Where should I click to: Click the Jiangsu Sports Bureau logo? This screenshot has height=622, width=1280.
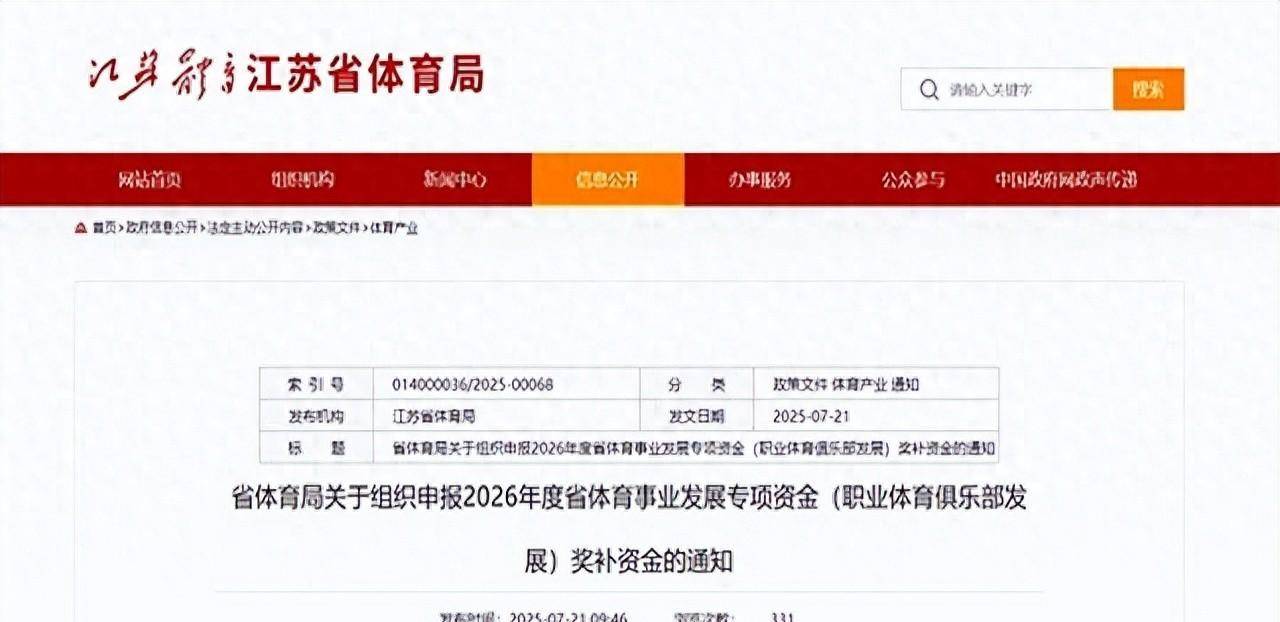[286, 76]
